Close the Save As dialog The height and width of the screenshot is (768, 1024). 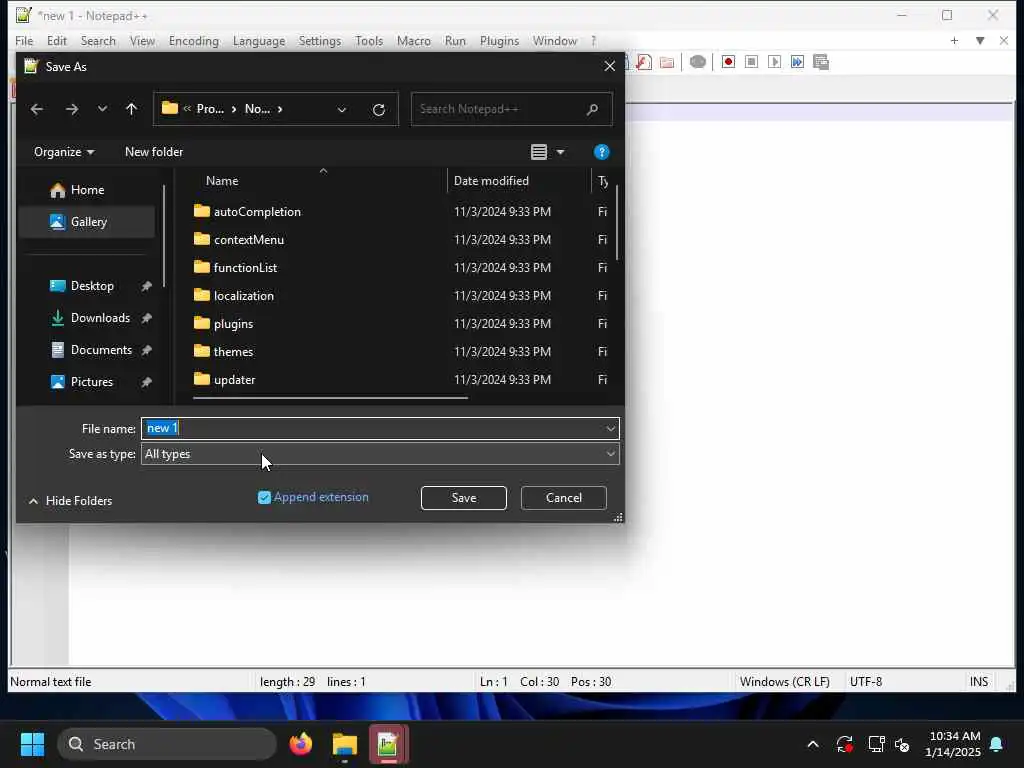[x=609, y=66]
